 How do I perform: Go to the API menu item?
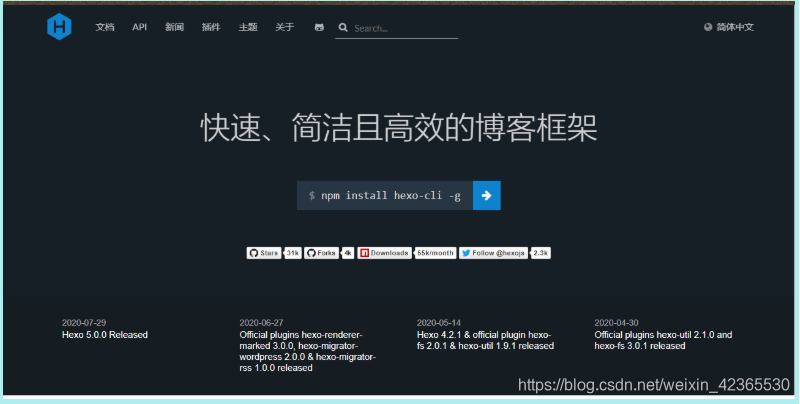140,28
